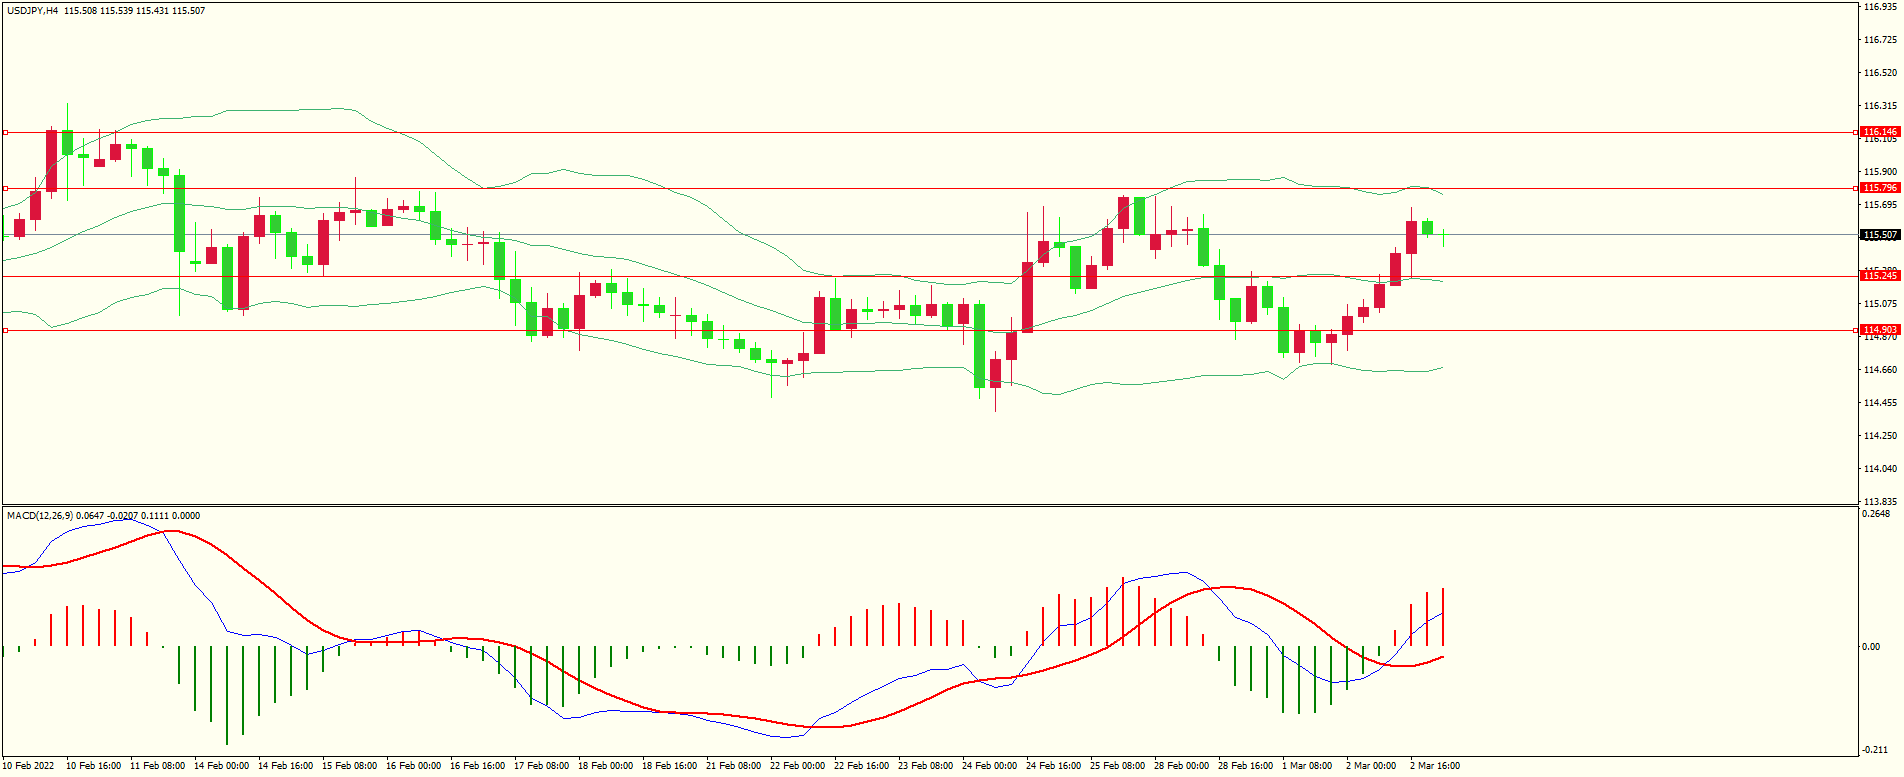Click the 114.040 price axis label

1880,469
